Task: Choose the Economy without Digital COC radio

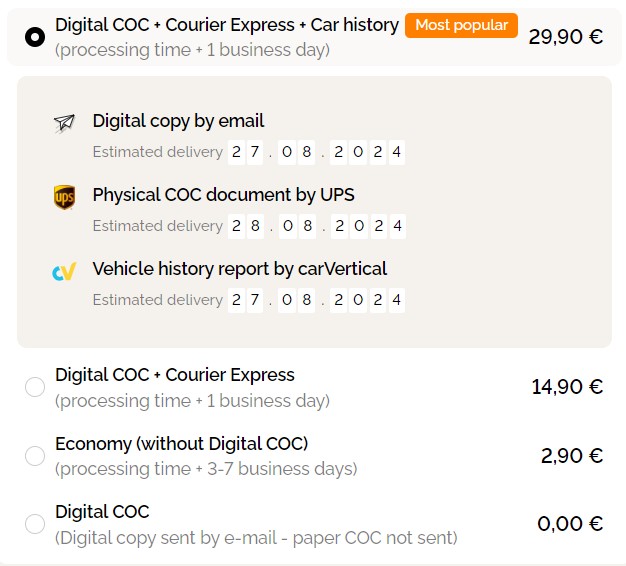Action: pos(35,456)
